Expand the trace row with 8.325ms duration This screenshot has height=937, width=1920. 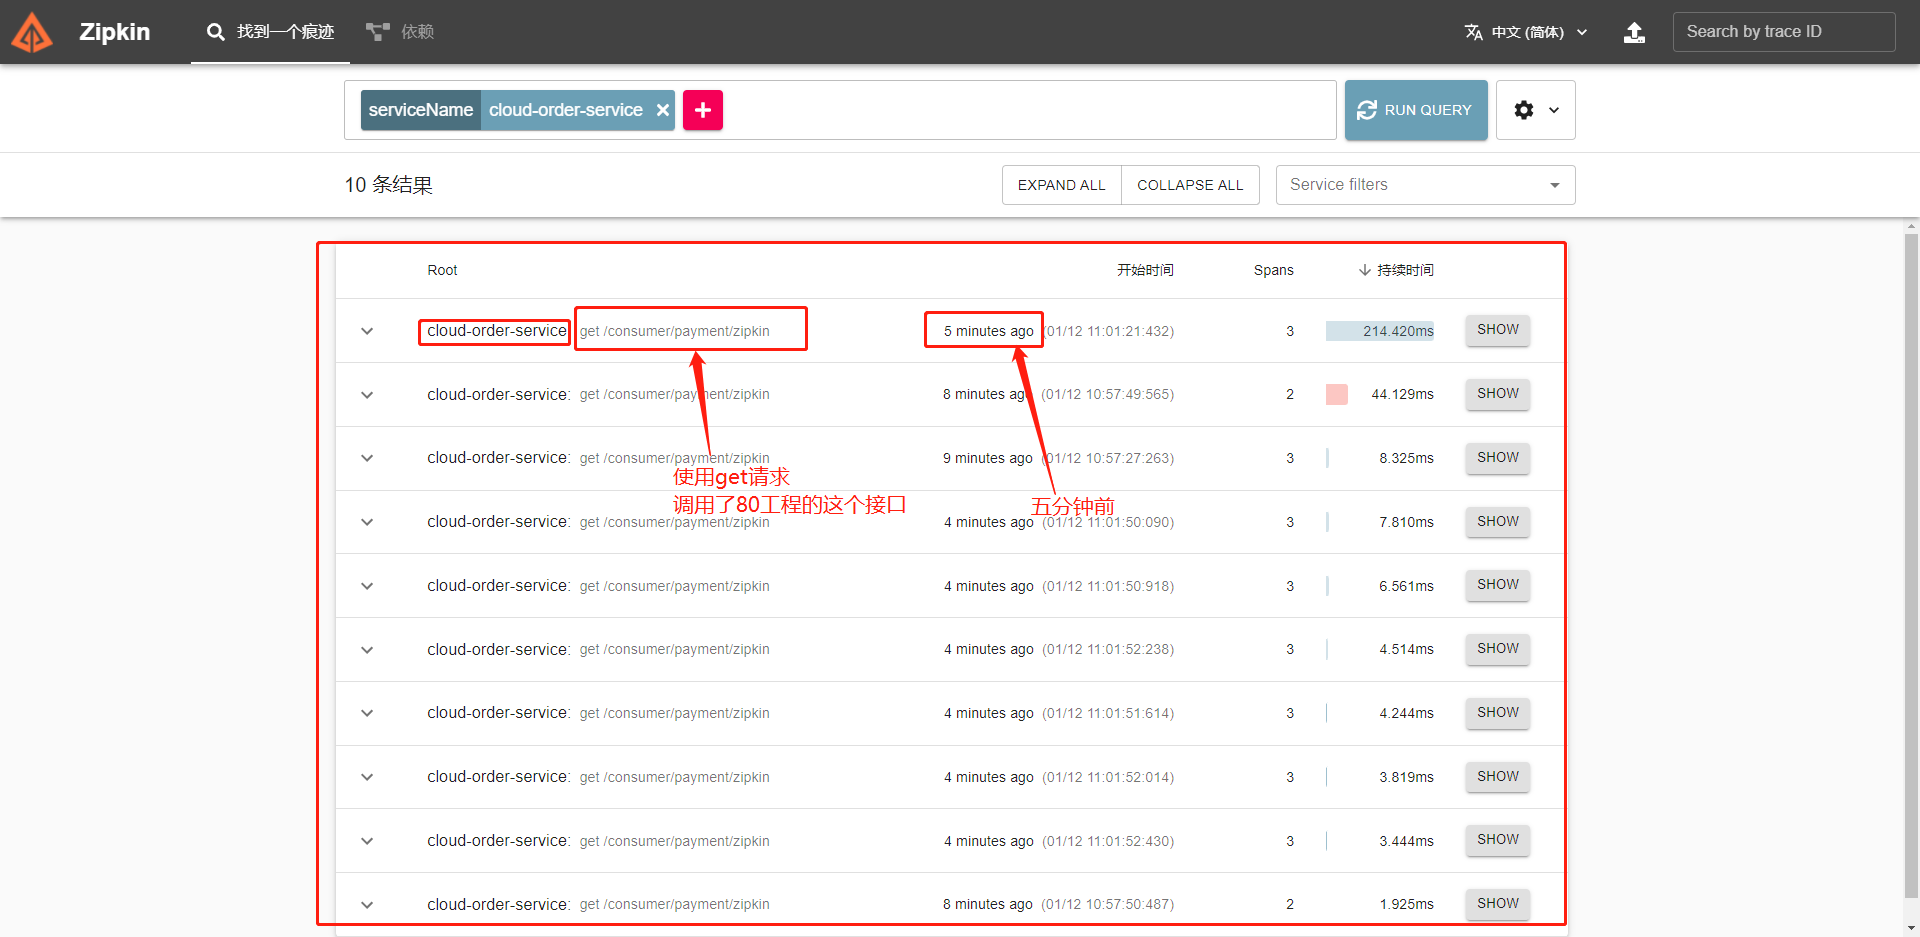tap(367, 458)
